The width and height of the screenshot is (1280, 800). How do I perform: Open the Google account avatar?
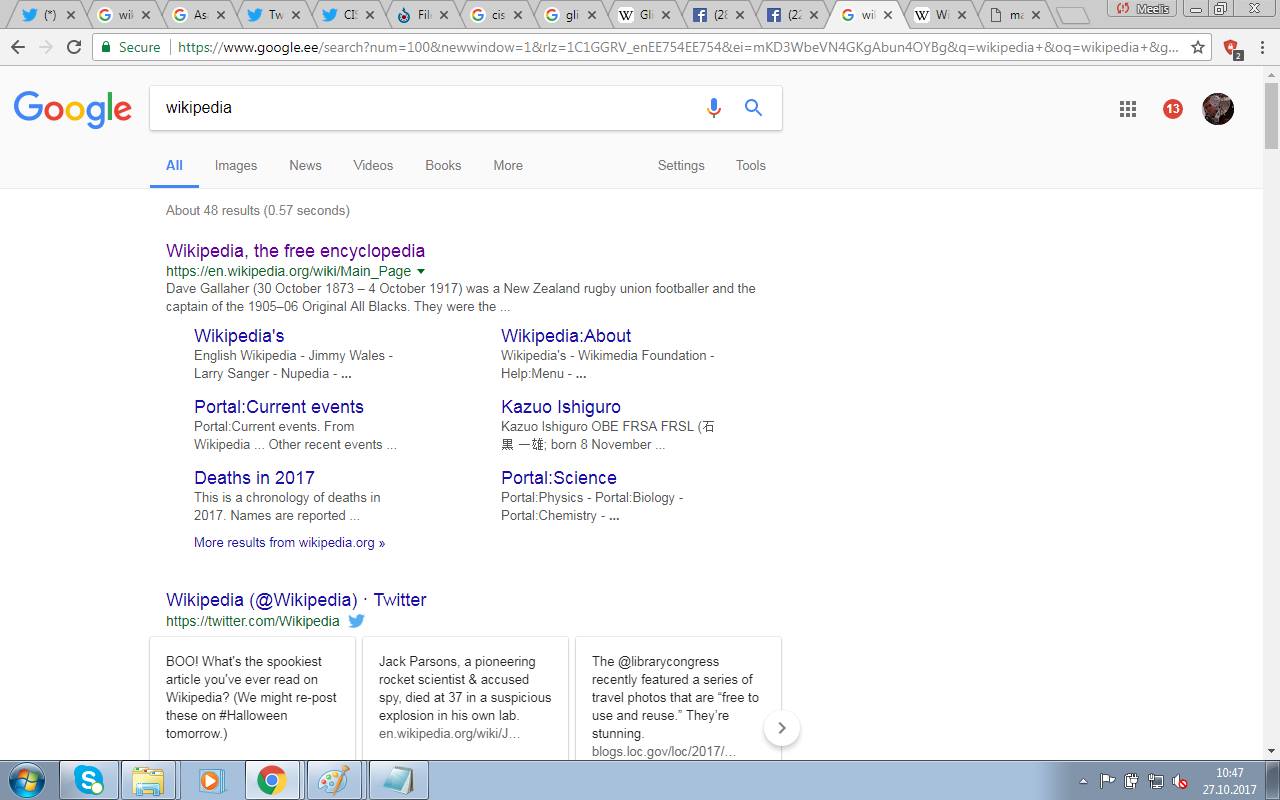point(1218,109)
